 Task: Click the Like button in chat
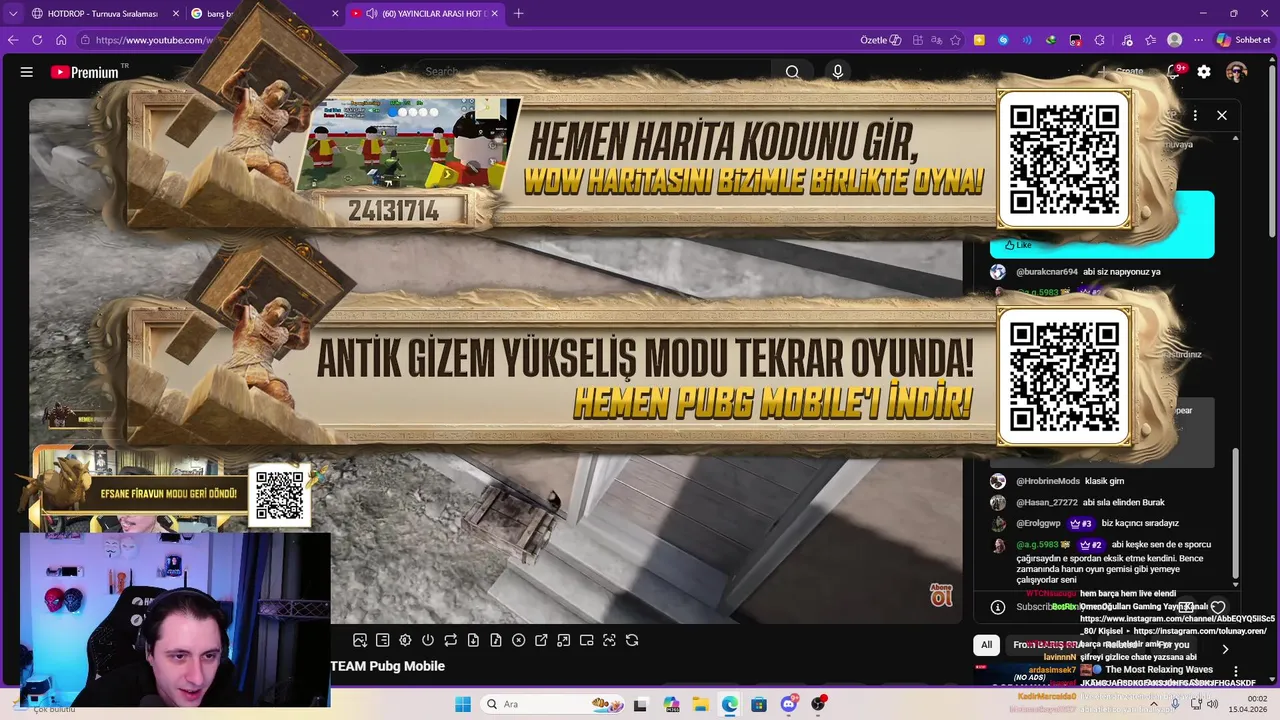pyautogui.click(x=1018, y=245)
